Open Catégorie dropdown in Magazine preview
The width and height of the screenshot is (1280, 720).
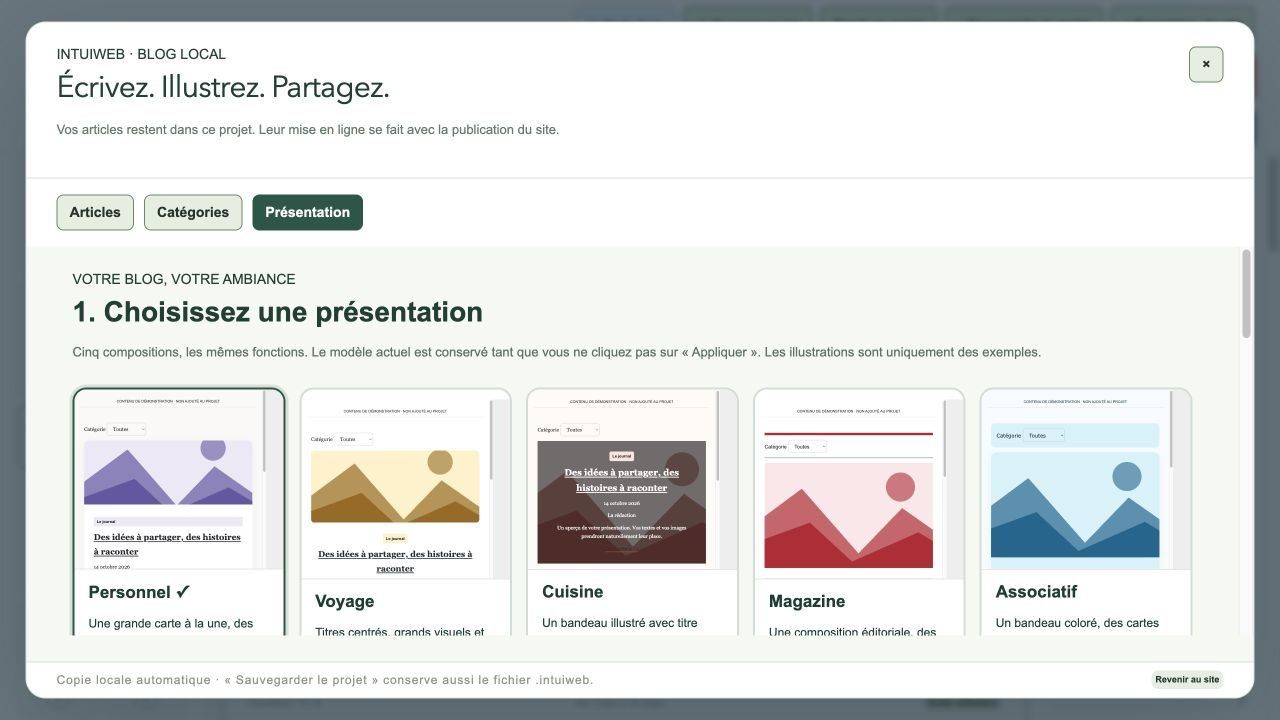(808, 447)
